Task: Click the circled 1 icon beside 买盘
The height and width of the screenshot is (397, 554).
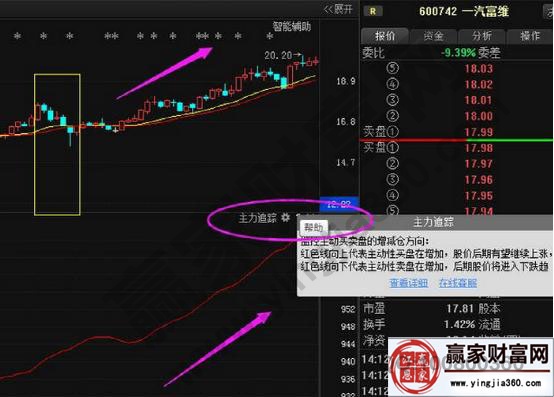Action: point(393,148)
